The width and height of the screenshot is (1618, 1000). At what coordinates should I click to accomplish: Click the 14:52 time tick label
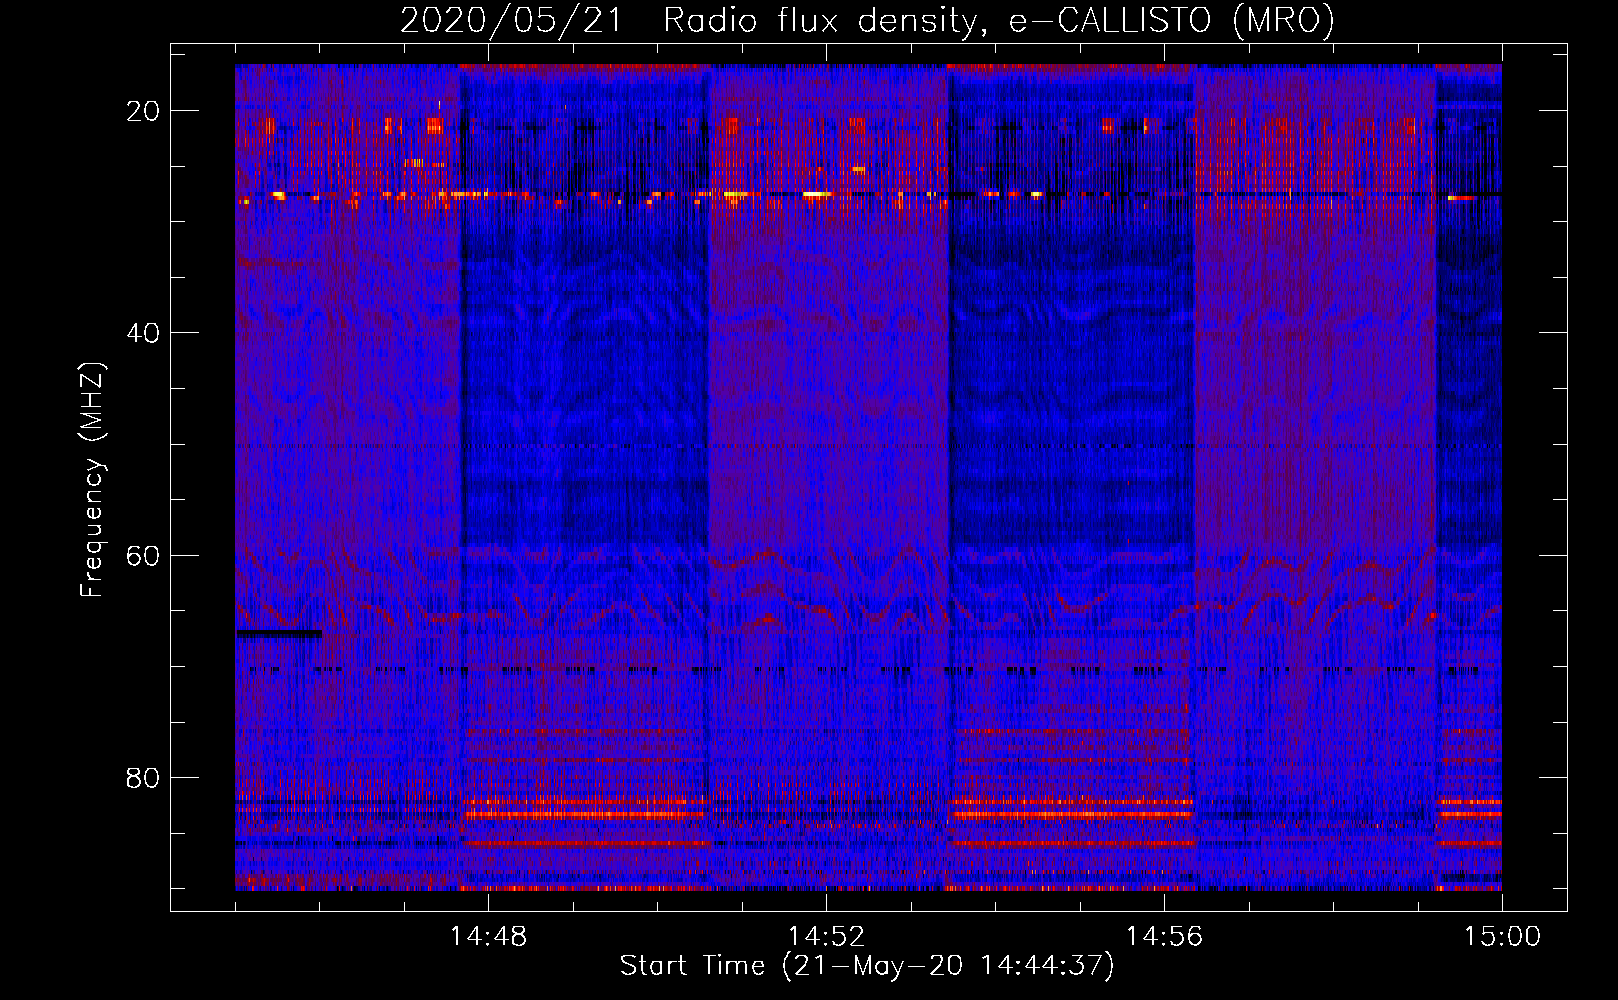tap(826, 937)
